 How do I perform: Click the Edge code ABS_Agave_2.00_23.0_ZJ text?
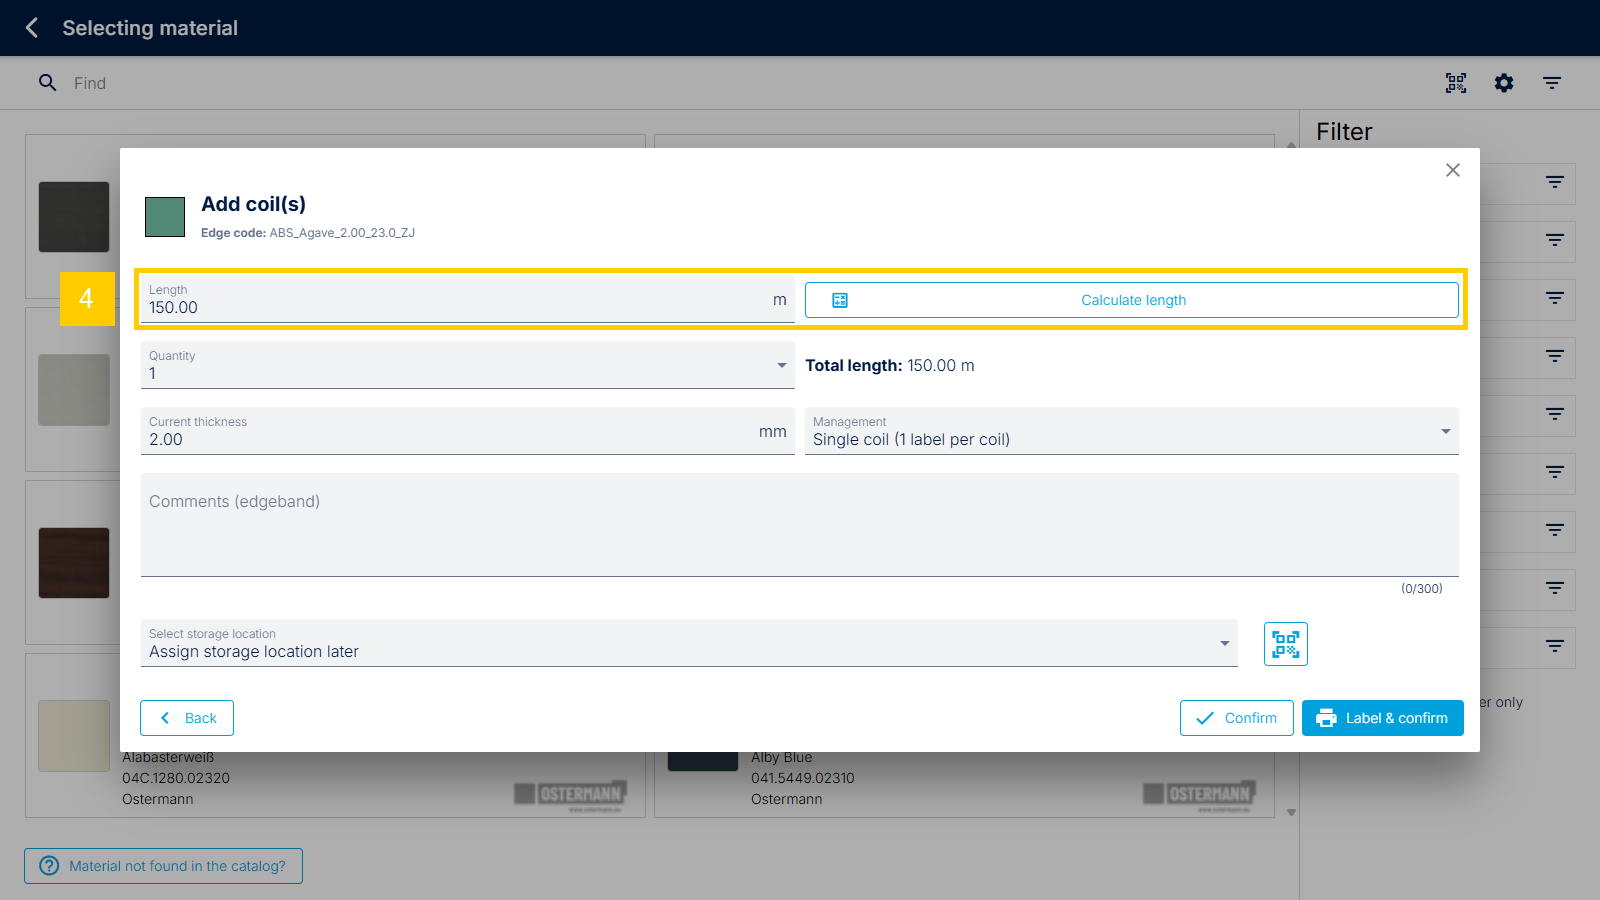[308, 233]
